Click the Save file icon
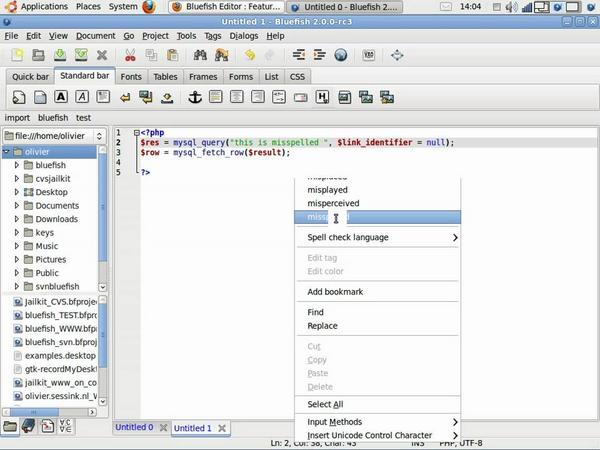This screenshot has height=450, width=600. click(60, 55)
